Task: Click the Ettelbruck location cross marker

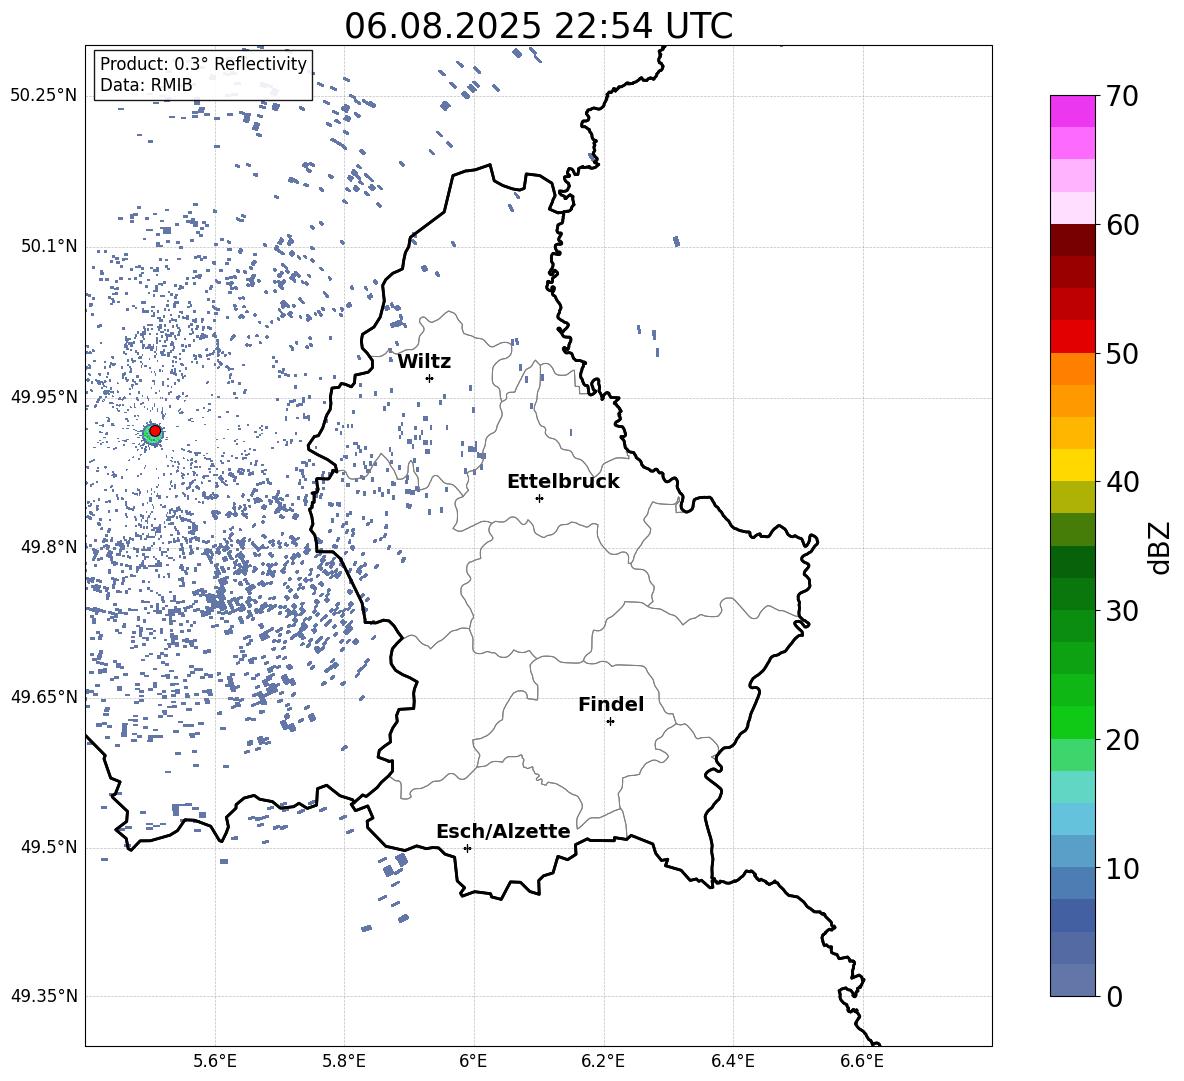Action: pos(539,498)
